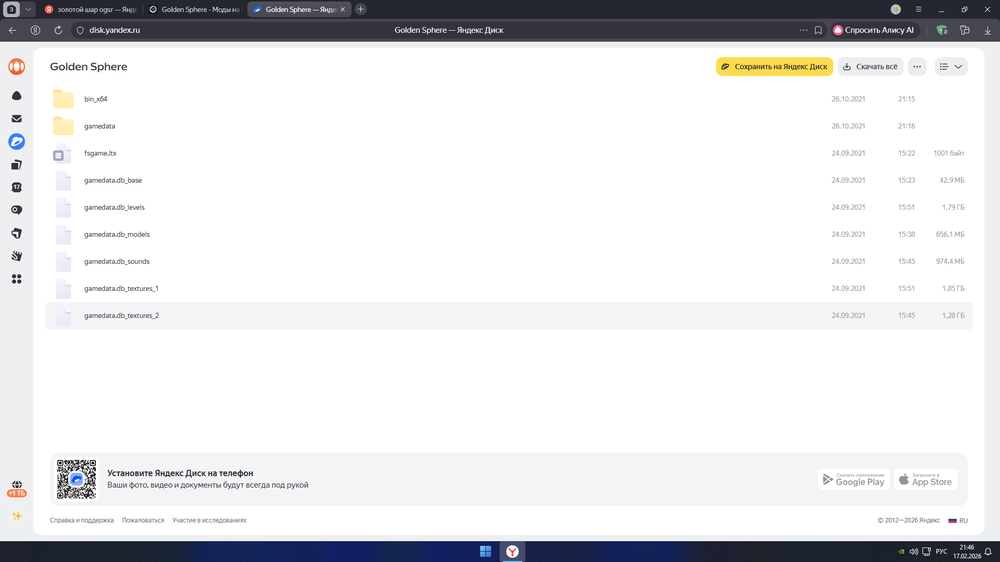Select the gamedata.db_sounds file row
The width and height of the screenshot is (1000, 562).
(x=508, y=262)
